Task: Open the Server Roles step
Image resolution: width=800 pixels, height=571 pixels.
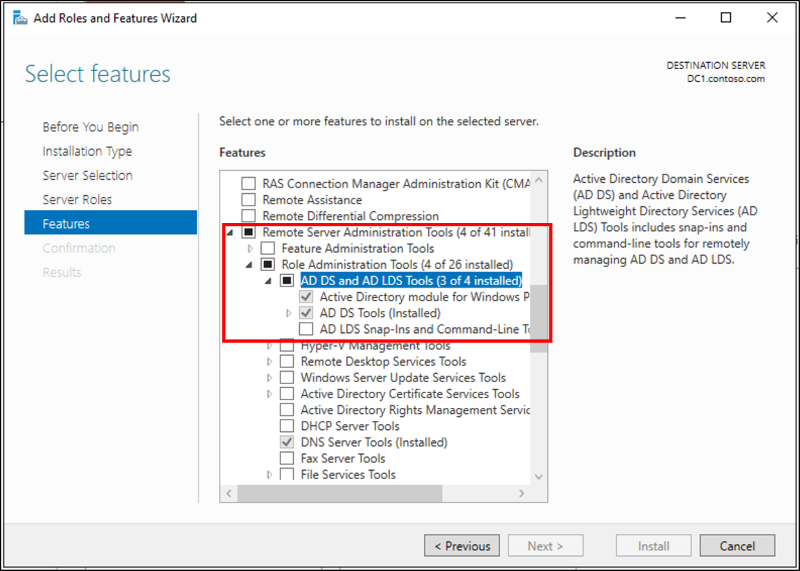Action: [77, 200]
